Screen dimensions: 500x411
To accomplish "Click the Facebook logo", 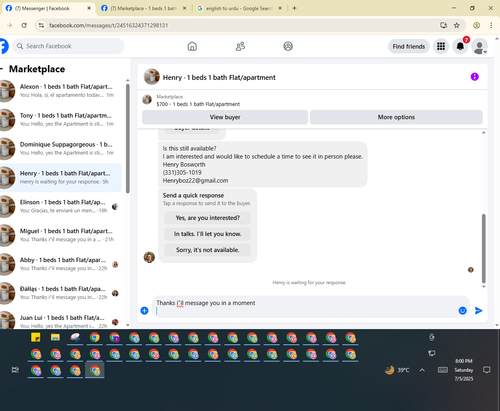I will click(x=3, y=46).
